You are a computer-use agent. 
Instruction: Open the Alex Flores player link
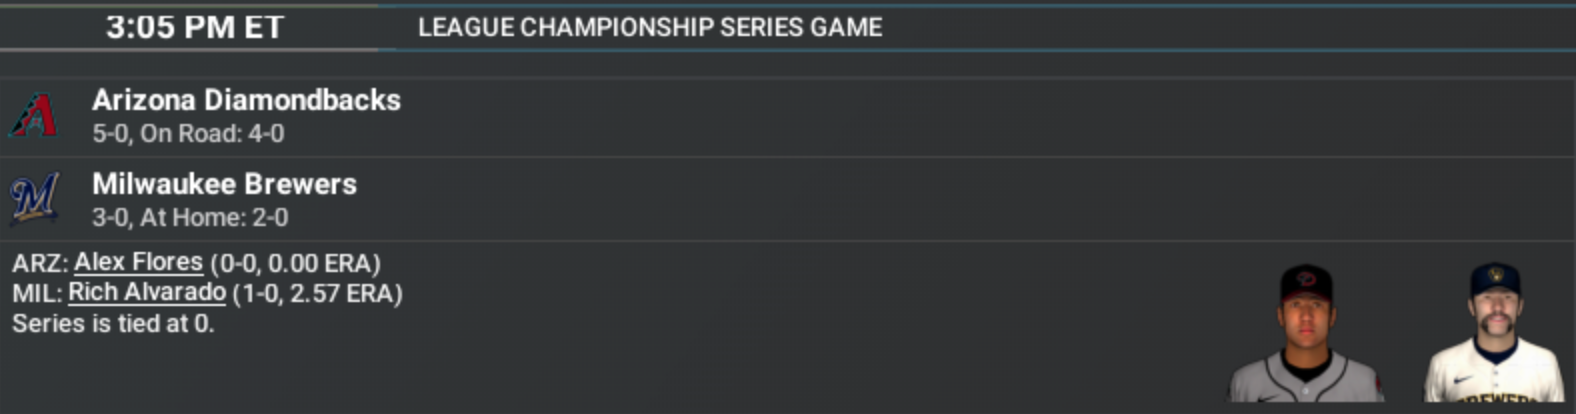tap(138, 263)
